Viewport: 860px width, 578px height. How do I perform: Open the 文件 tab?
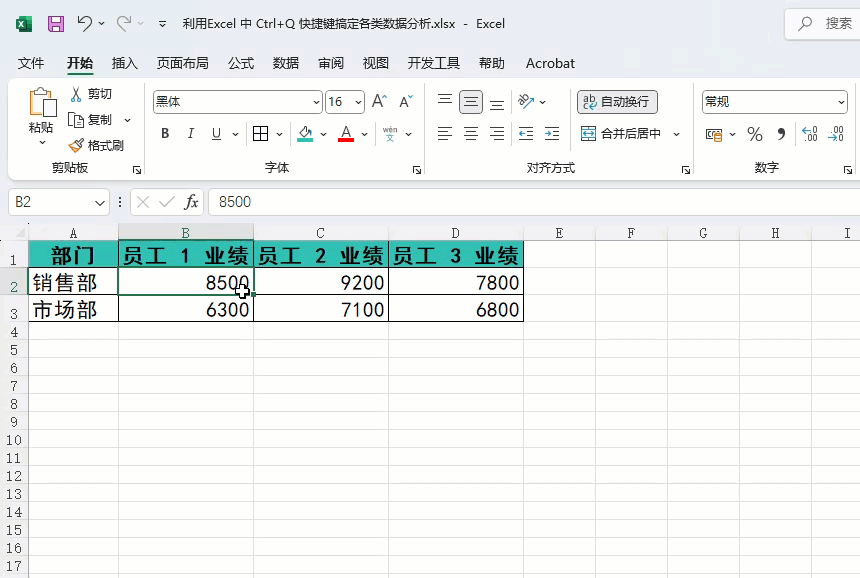tap(31, 63)
